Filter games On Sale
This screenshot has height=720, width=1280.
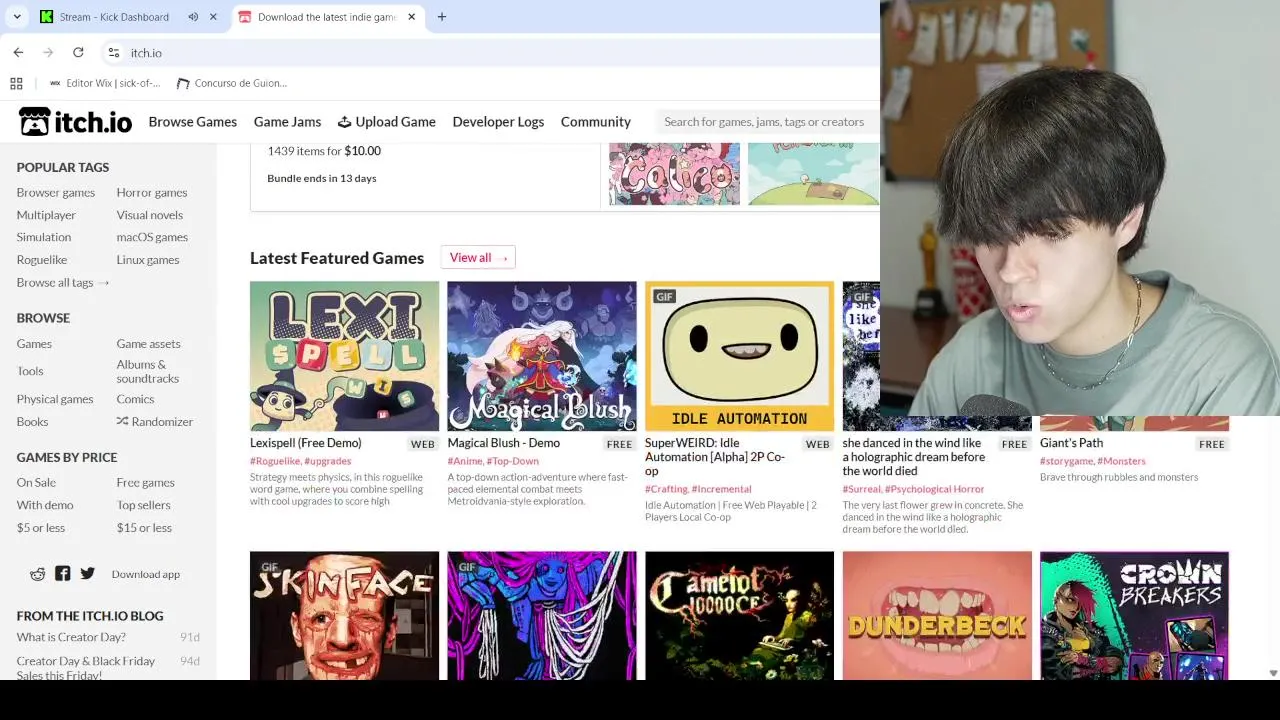[36, 483]
